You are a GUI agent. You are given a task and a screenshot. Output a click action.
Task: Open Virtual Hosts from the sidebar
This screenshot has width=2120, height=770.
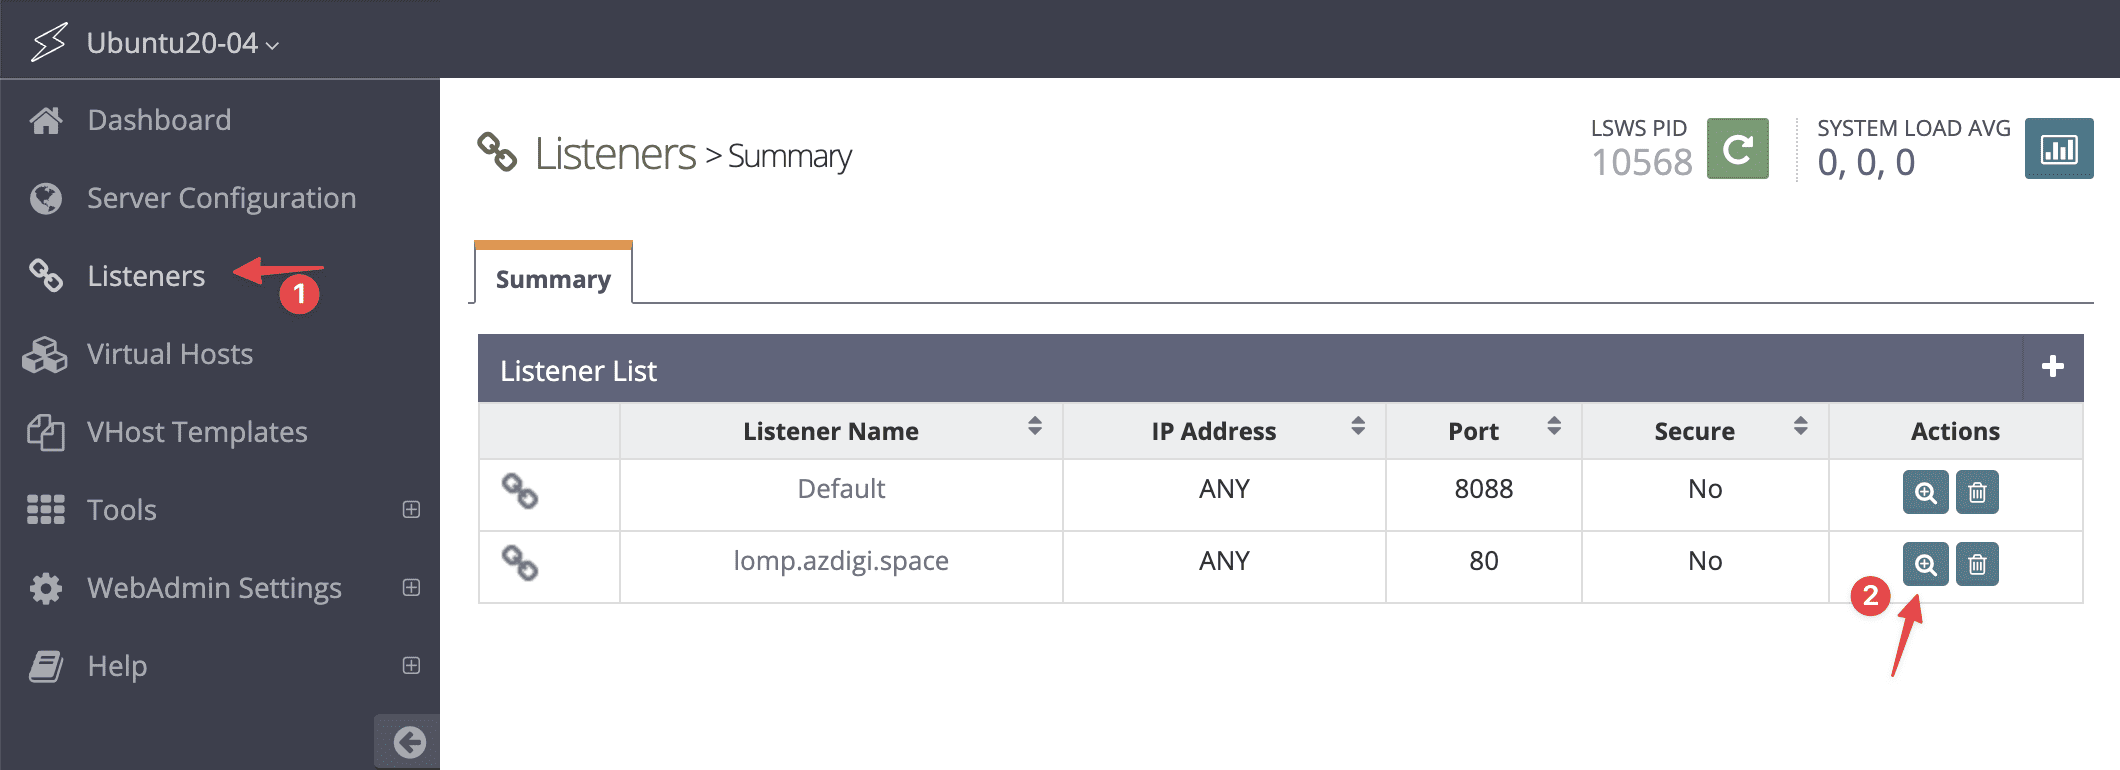pos(169,354)
